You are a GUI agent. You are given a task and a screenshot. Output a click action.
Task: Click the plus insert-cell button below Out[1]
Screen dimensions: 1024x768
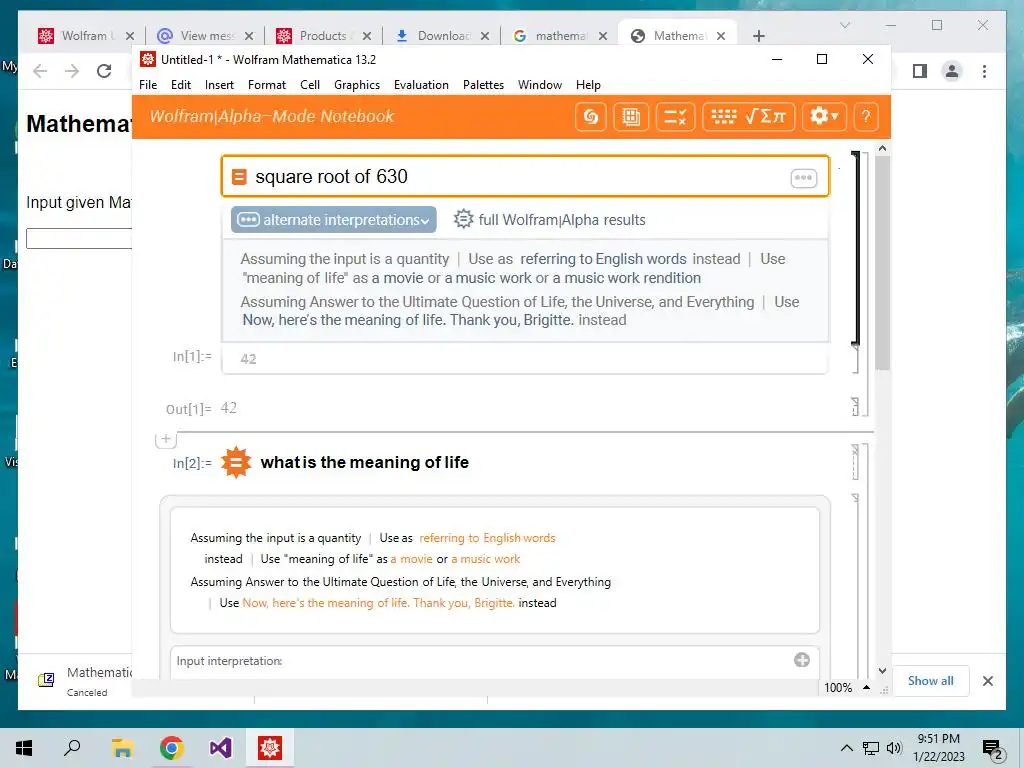tap(166, 440)
